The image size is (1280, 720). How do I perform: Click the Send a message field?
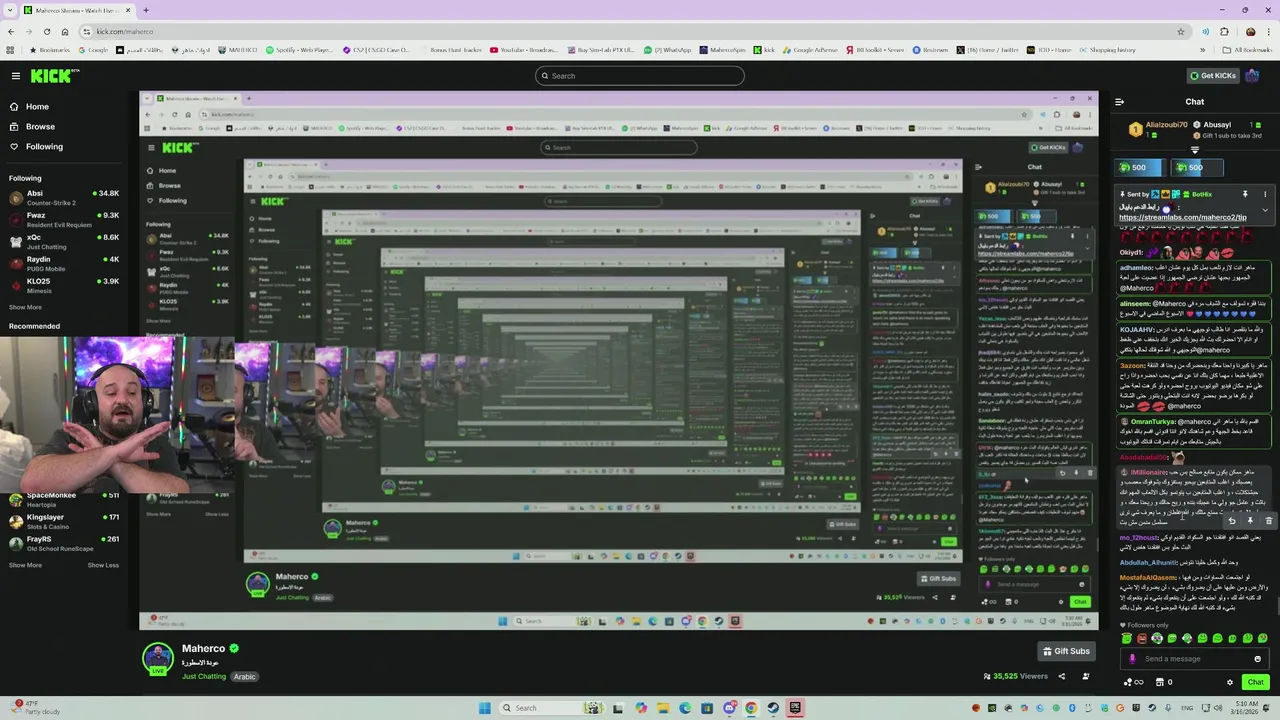tap(1195, 659)
